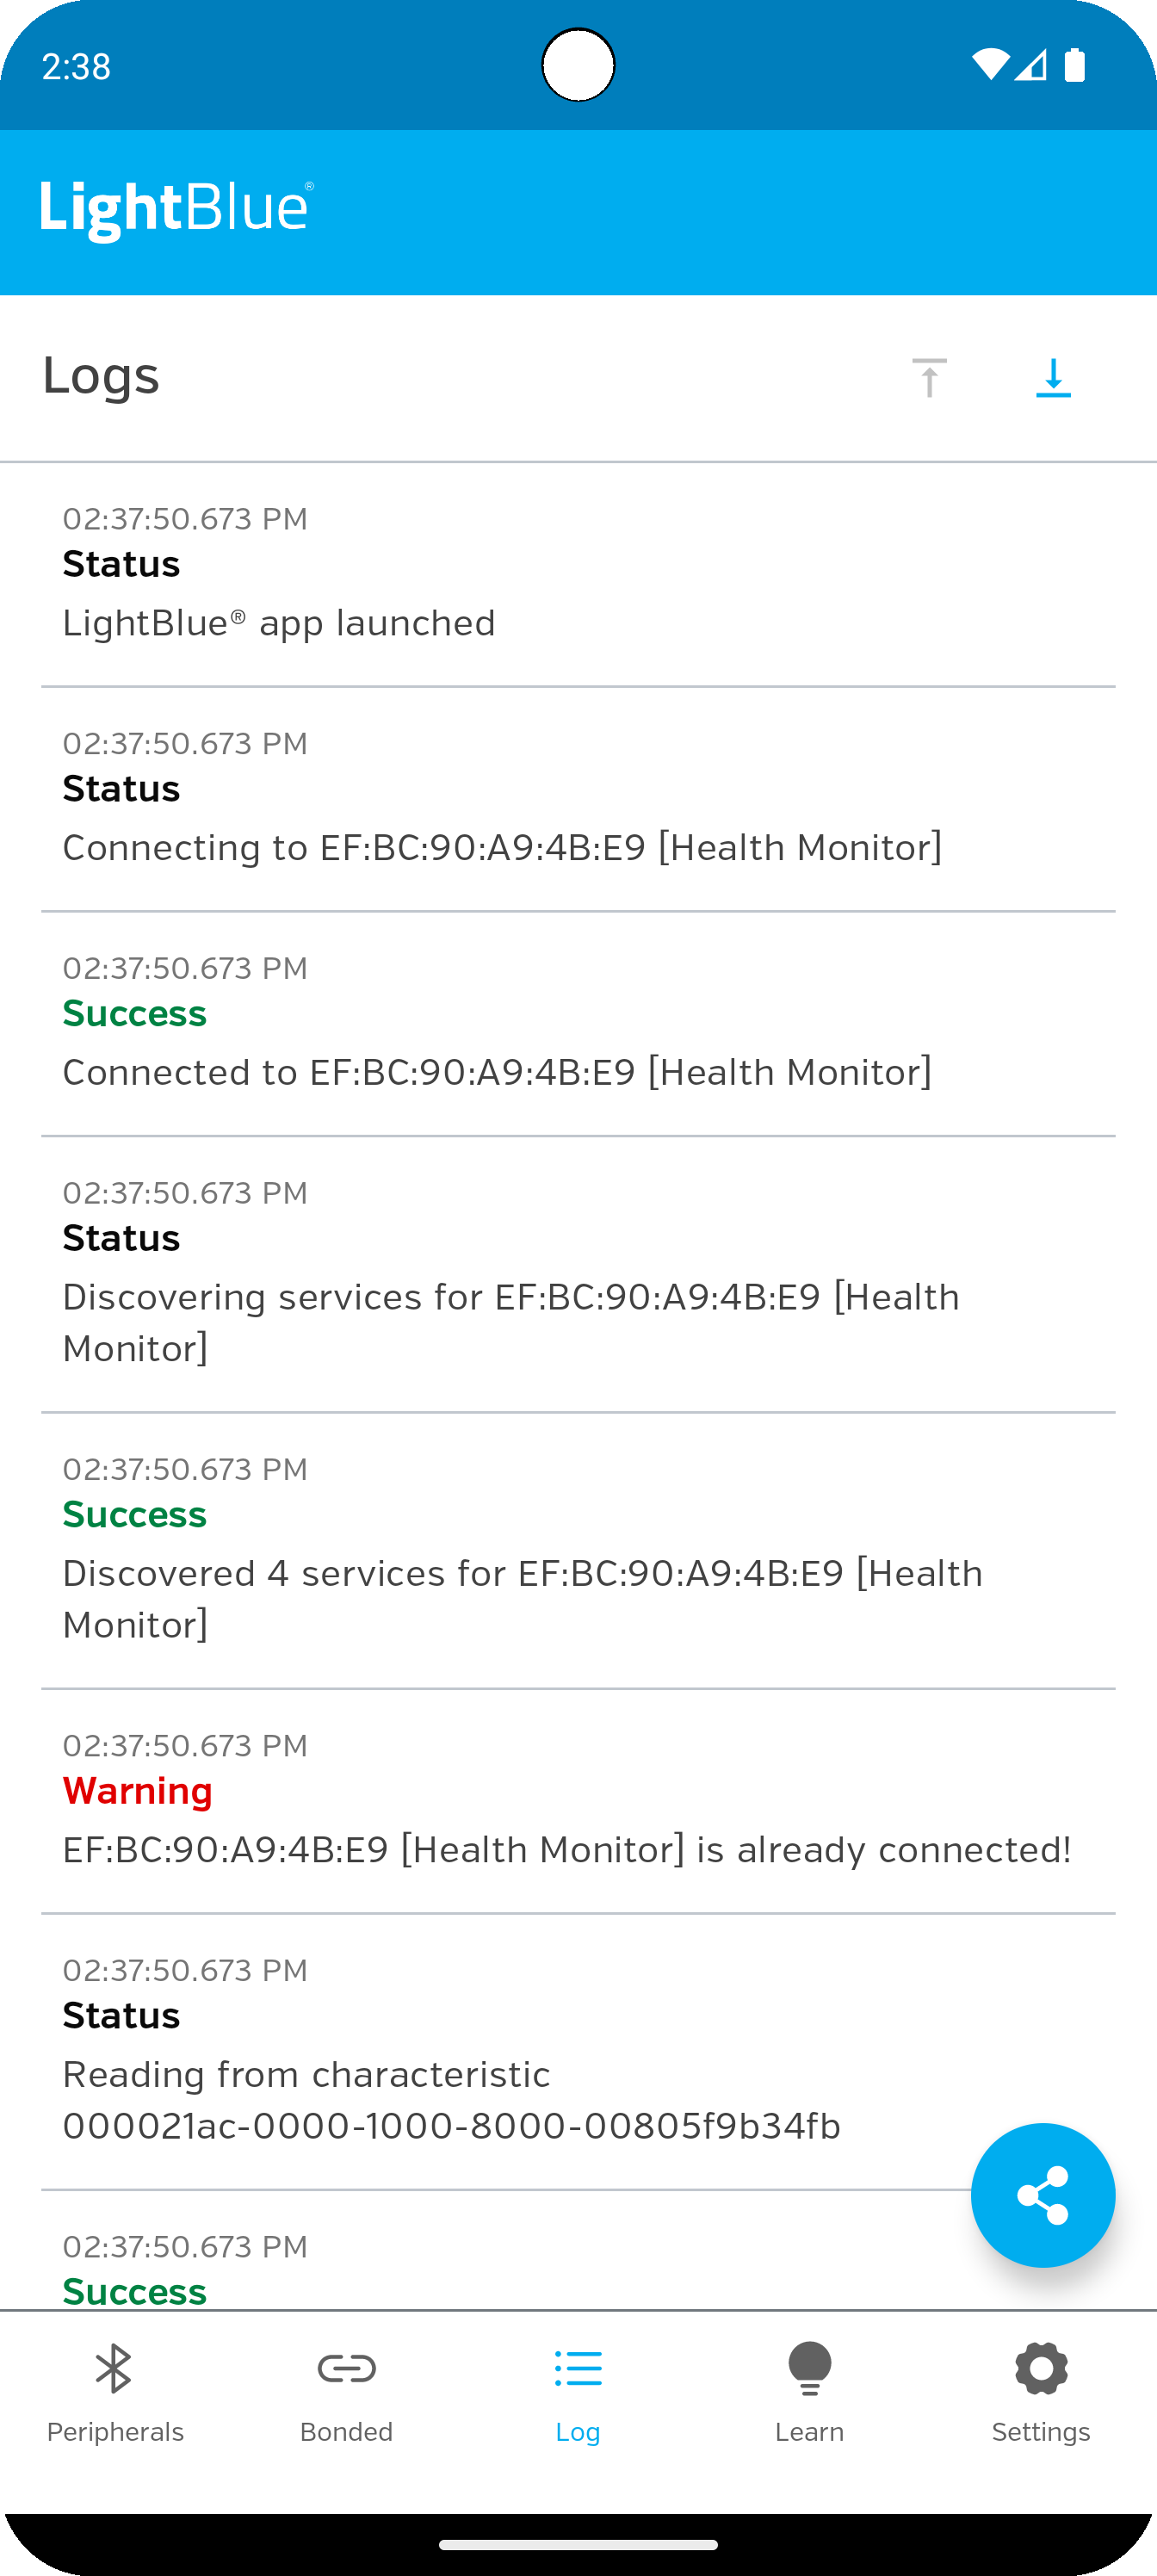Open the Learn lightbulb icon
This screenshot has width=1157, height=2576.
pos(809,2368)
